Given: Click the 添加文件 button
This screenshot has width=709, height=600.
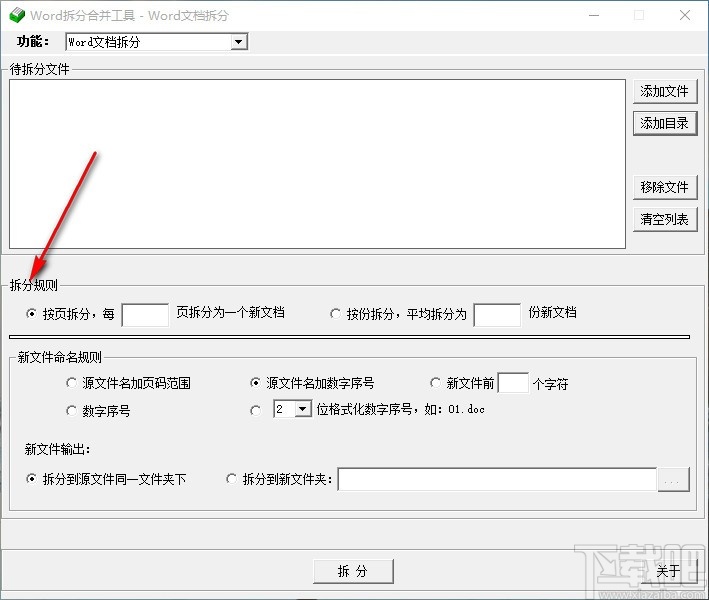Looking at the screenshot, I should (665, 91).
